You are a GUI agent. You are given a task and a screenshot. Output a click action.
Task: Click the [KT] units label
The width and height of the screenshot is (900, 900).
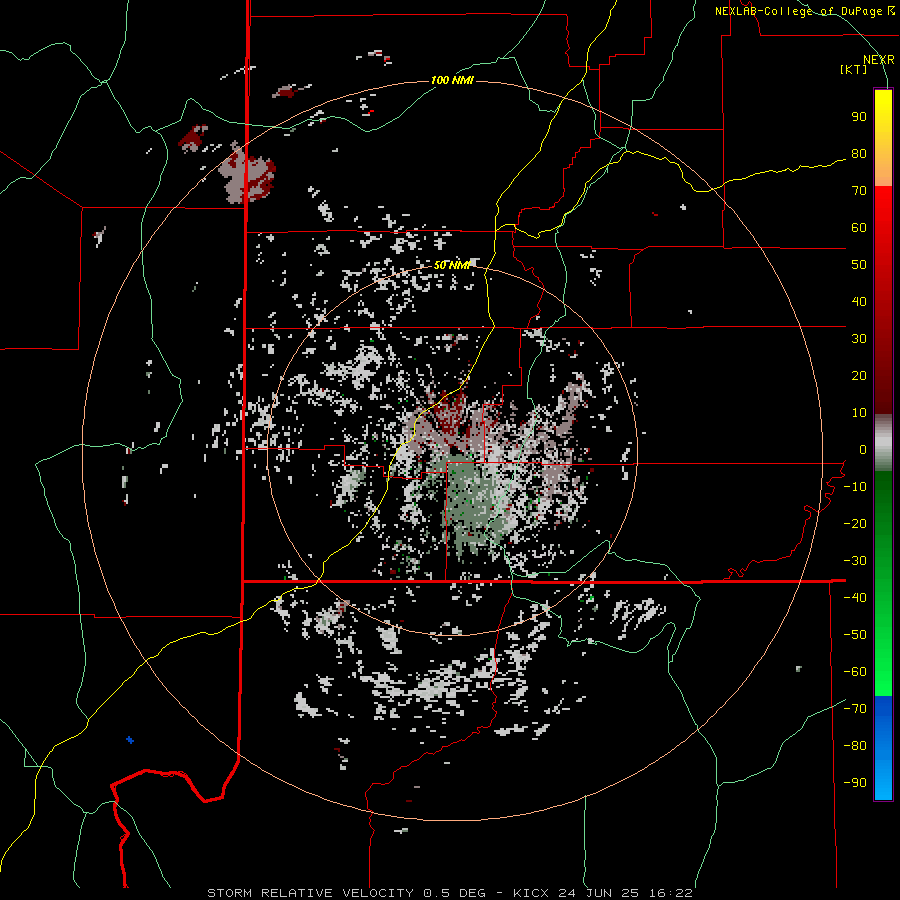(x=853, y=69)
